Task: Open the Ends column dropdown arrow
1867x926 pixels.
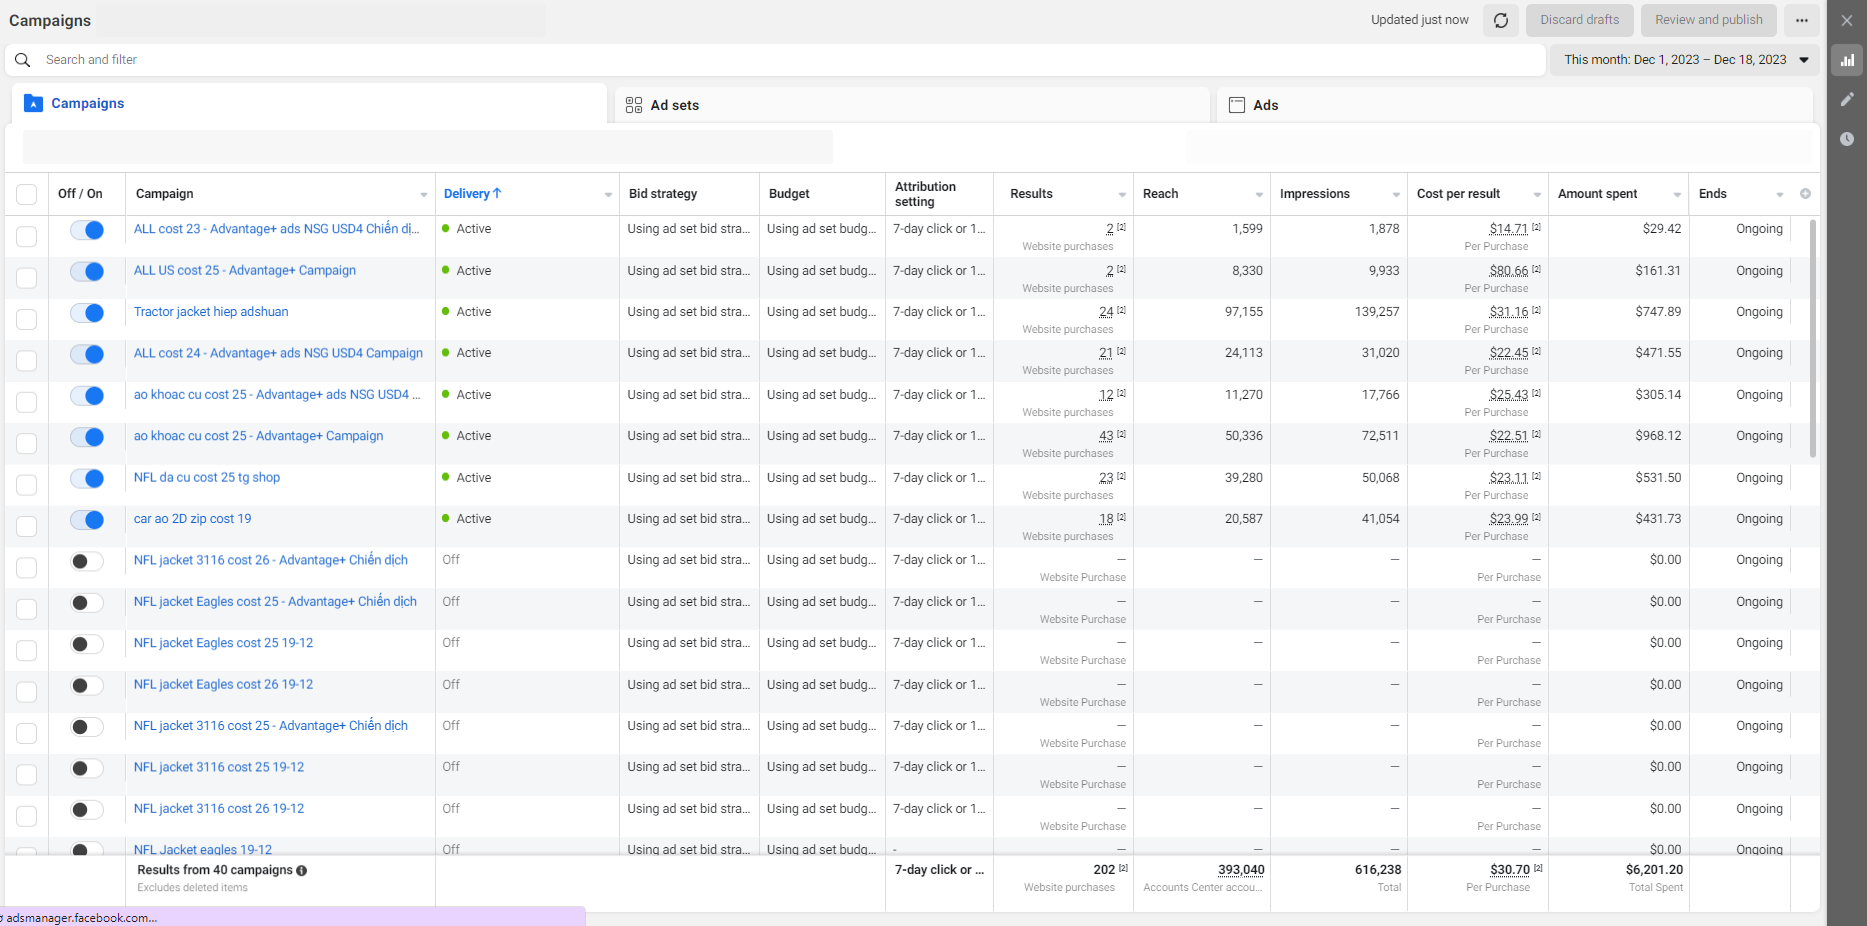Action: tap(1779, 195)
